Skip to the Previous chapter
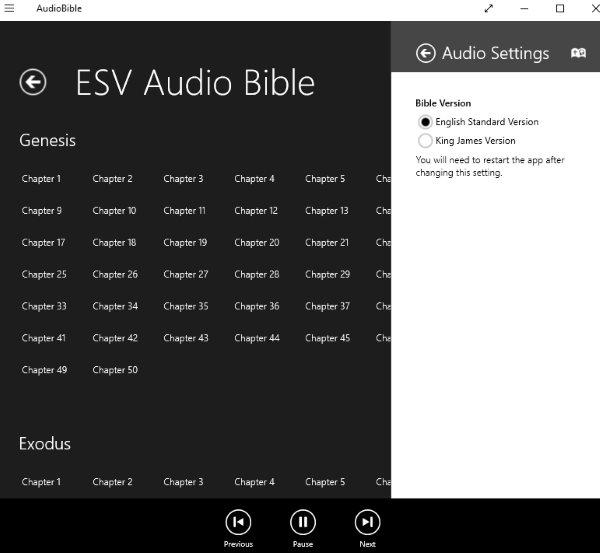This screenshot has height=553, width=600. [x=238, y=521]
